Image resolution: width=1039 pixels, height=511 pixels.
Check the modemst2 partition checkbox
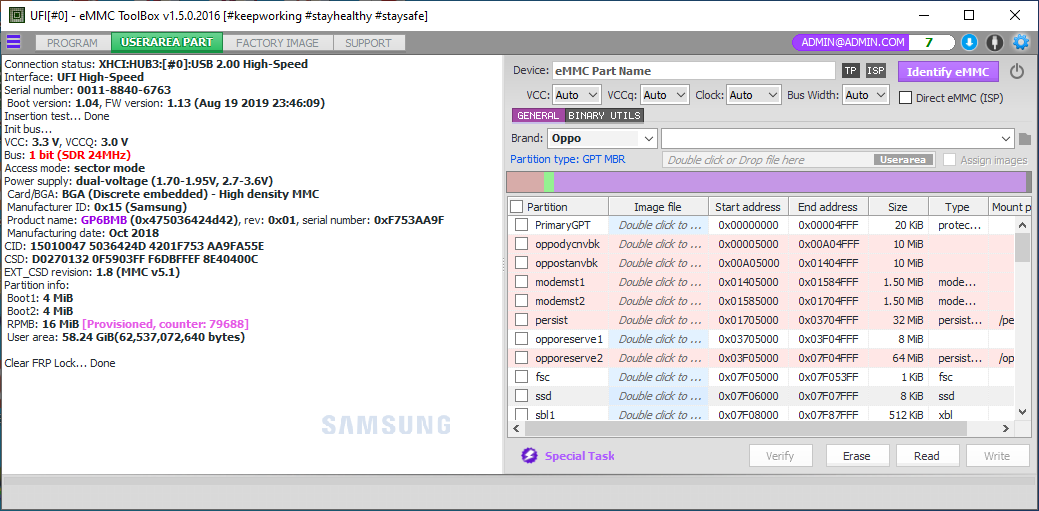tap(521, 301)
